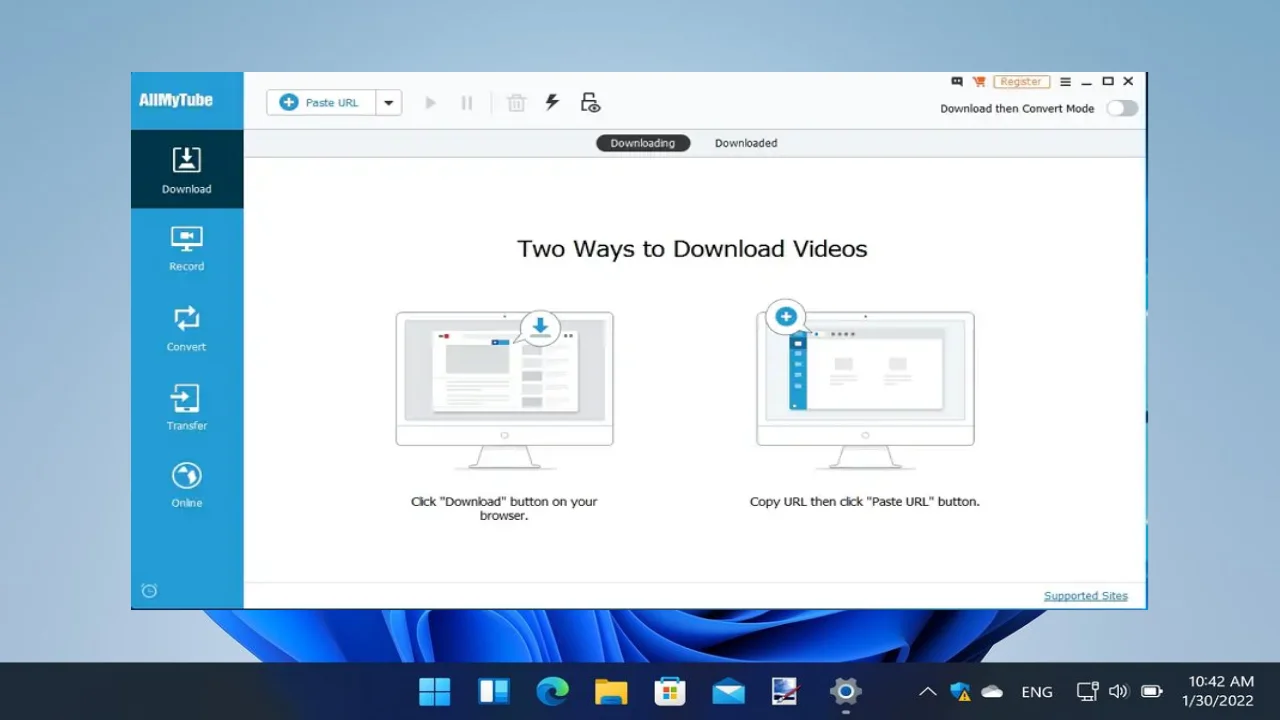1280x720 pixels.
Task: Toggle turbo mode lightning icon
Action: (x=552, y=102)
